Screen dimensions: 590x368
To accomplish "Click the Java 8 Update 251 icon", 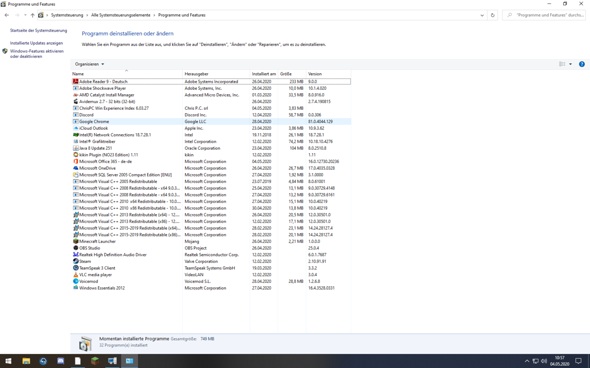I will point(75,148).
